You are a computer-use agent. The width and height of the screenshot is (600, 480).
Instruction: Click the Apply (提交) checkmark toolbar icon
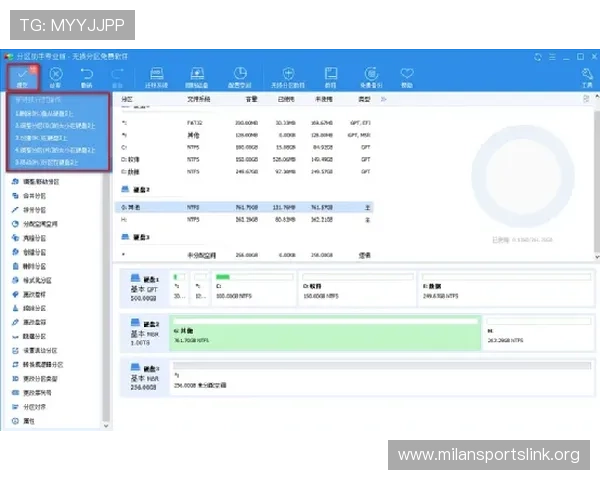[x=23, y=77]
